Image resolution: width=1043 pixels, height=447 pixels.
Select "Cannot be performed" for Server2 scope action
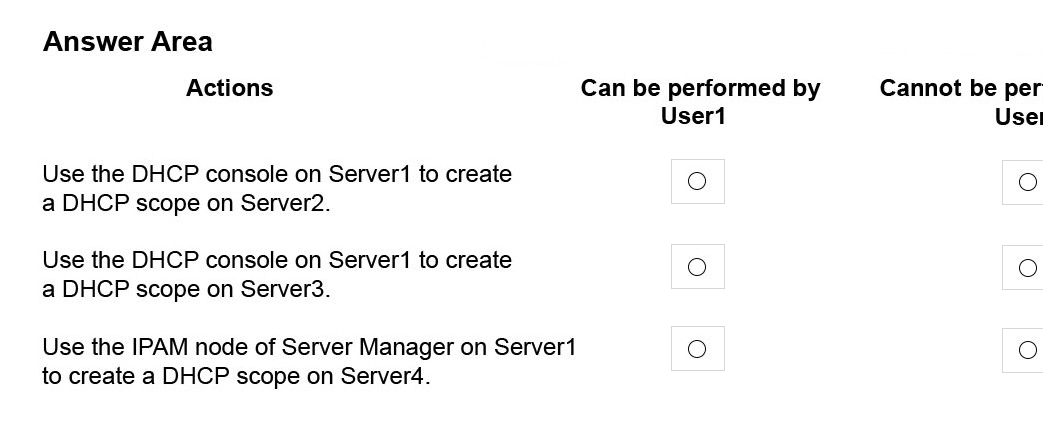coord(1026,182)
